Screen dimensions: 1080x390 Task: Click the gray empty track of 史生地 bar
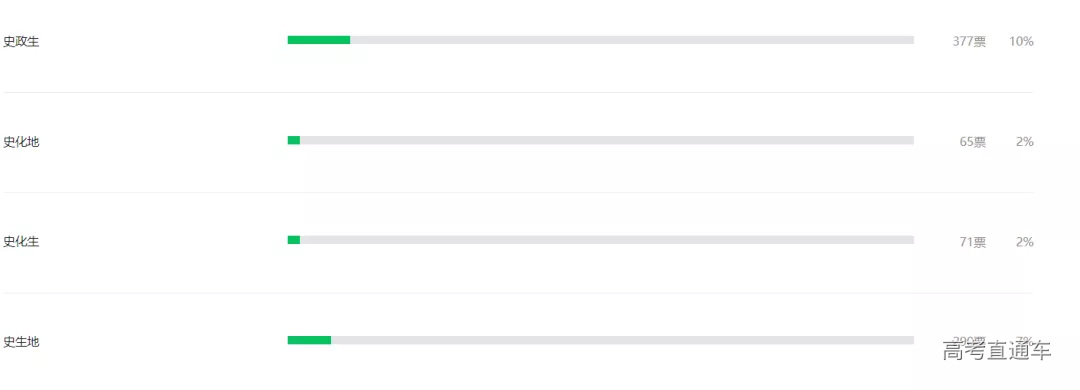(623, 340)
